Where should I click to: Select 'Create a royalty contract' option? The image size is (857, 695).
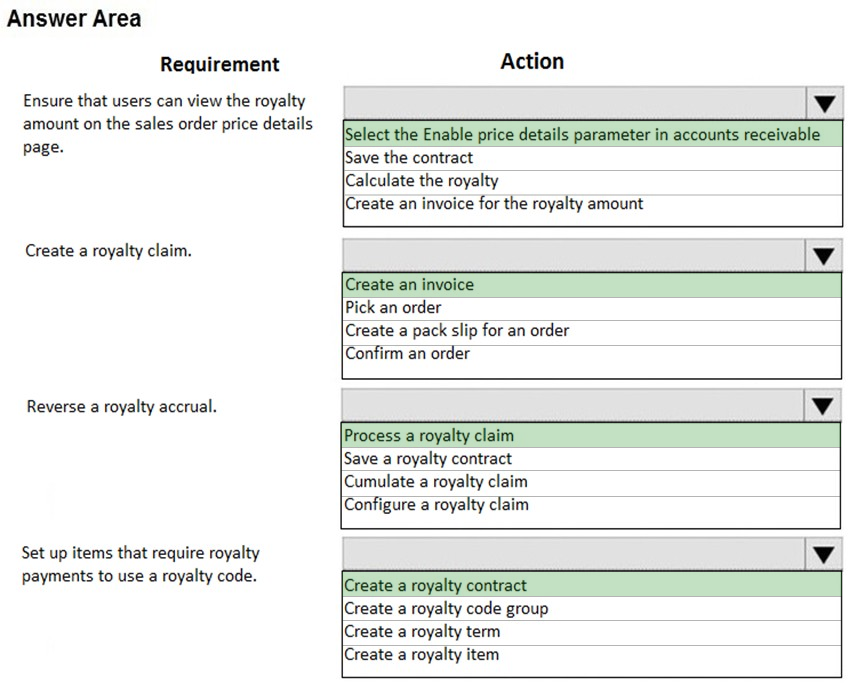pyautogui.click(x=592, y=585)
